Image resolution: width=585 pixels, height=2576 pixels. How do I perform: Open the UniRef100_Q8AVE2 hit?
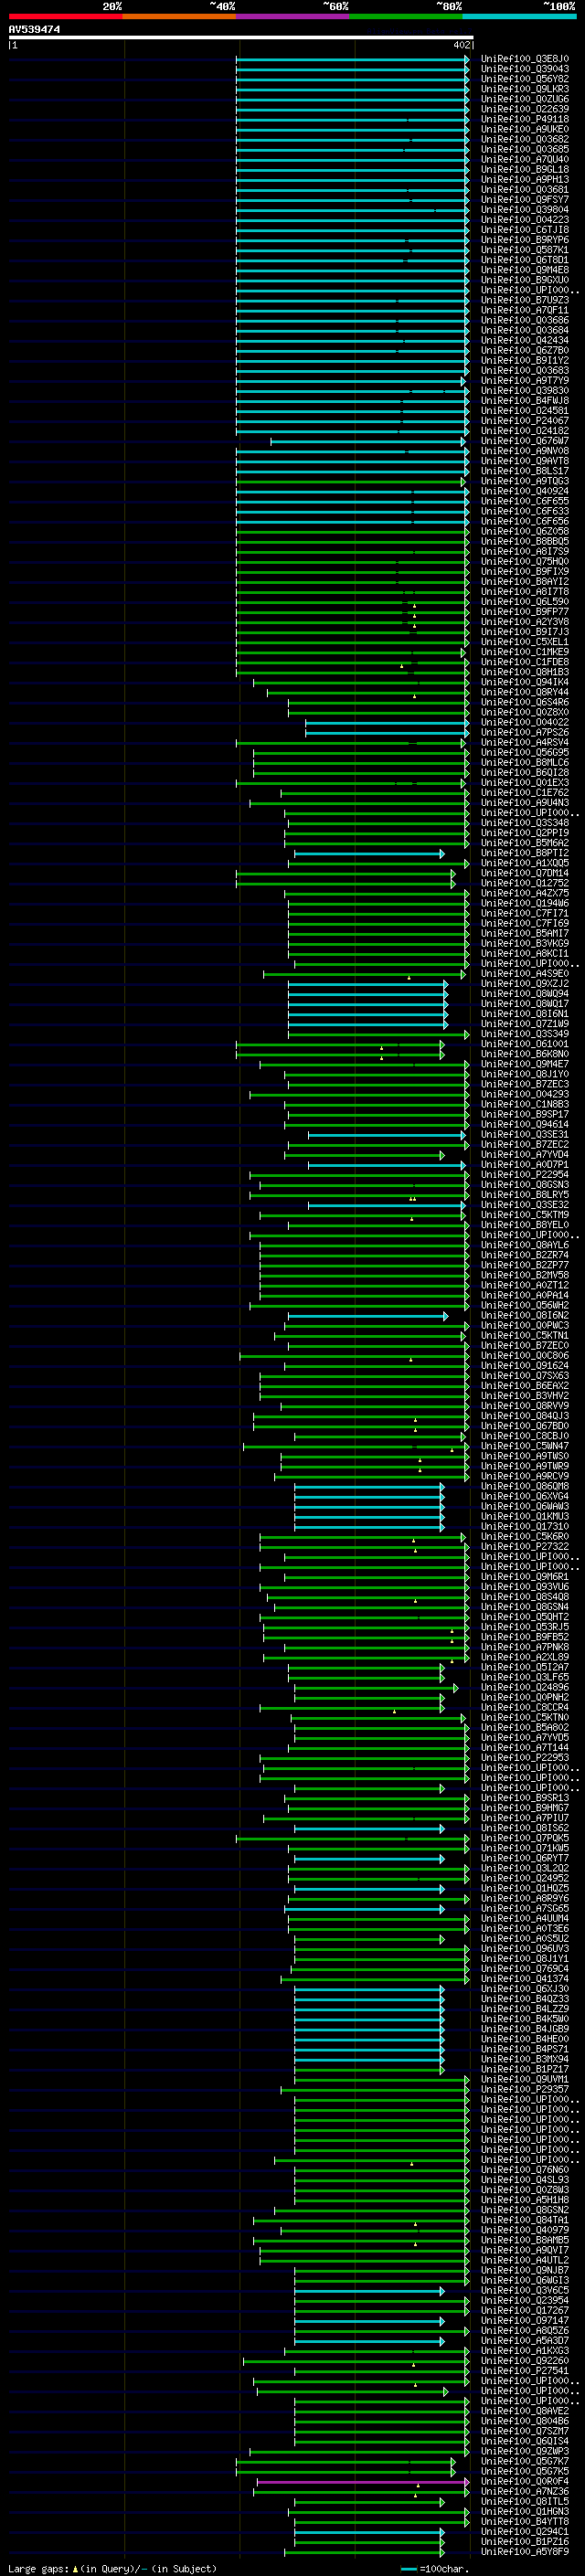pos(525,2411)
